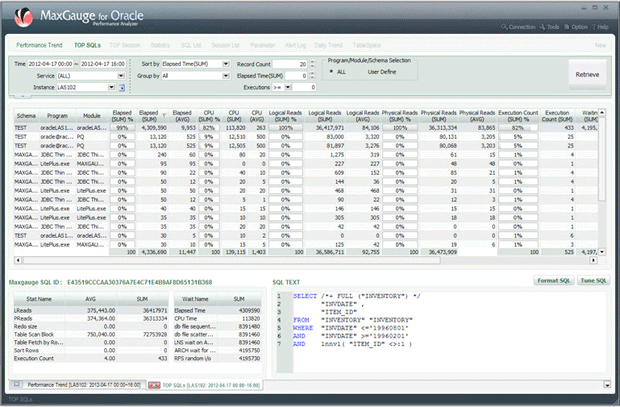Sort by the Schema column header

[26, 116]
